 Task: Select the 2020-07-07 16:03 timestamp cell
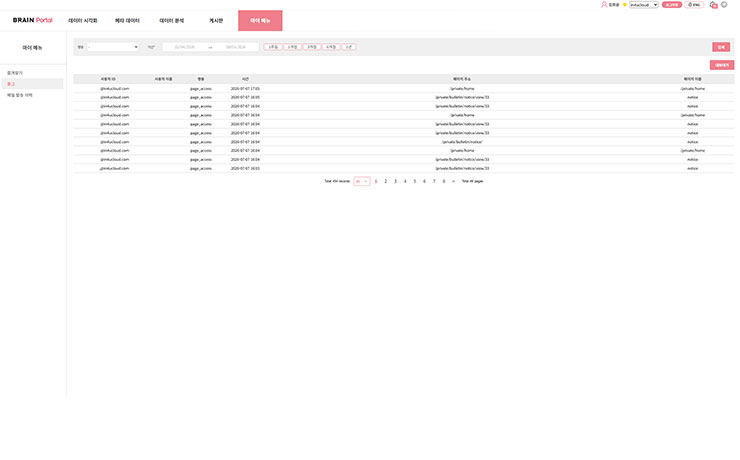pyautogui.click(x=245, y=168)
